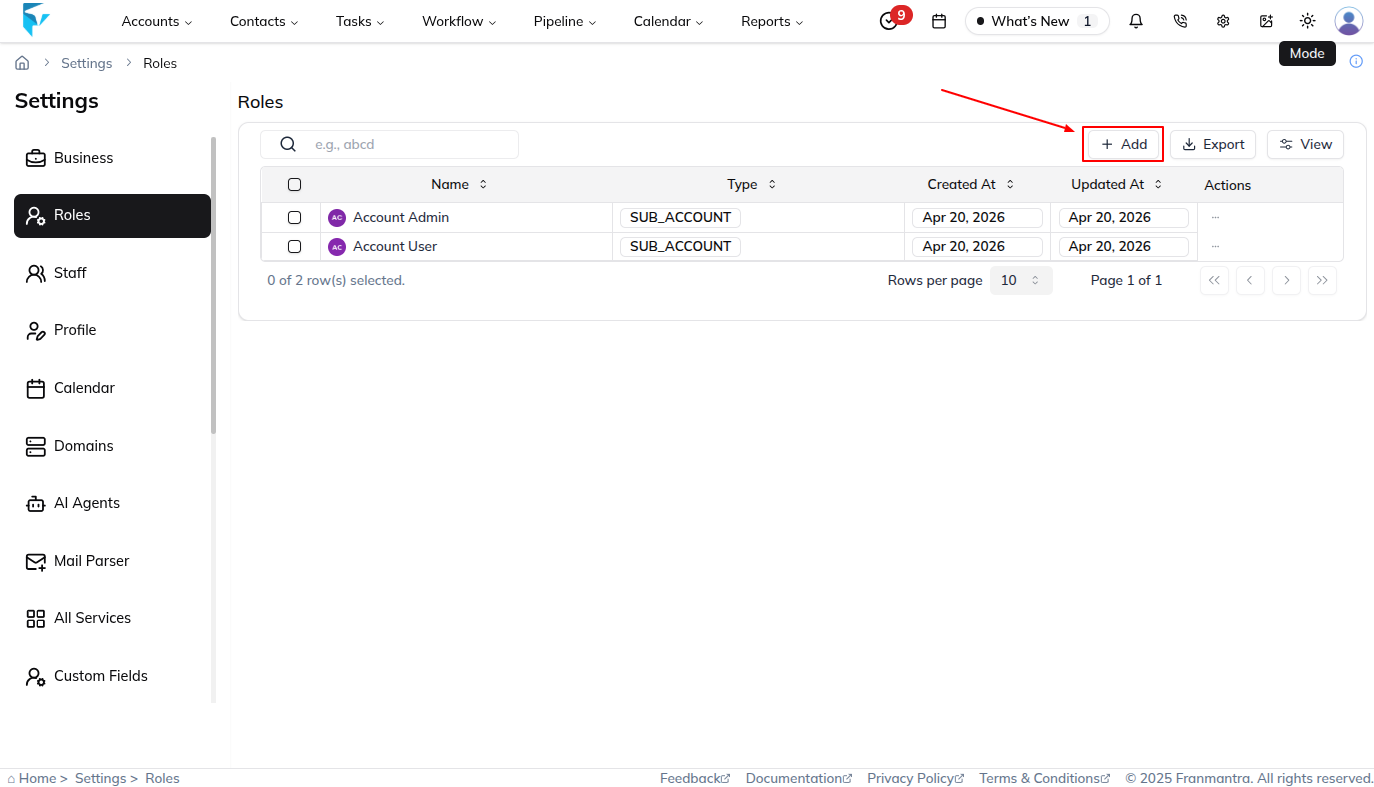Image resolution: width=1374 pixels, height=787 pixels.
Task: Expand the Contacts menu
Action: (x=264, y=21)
